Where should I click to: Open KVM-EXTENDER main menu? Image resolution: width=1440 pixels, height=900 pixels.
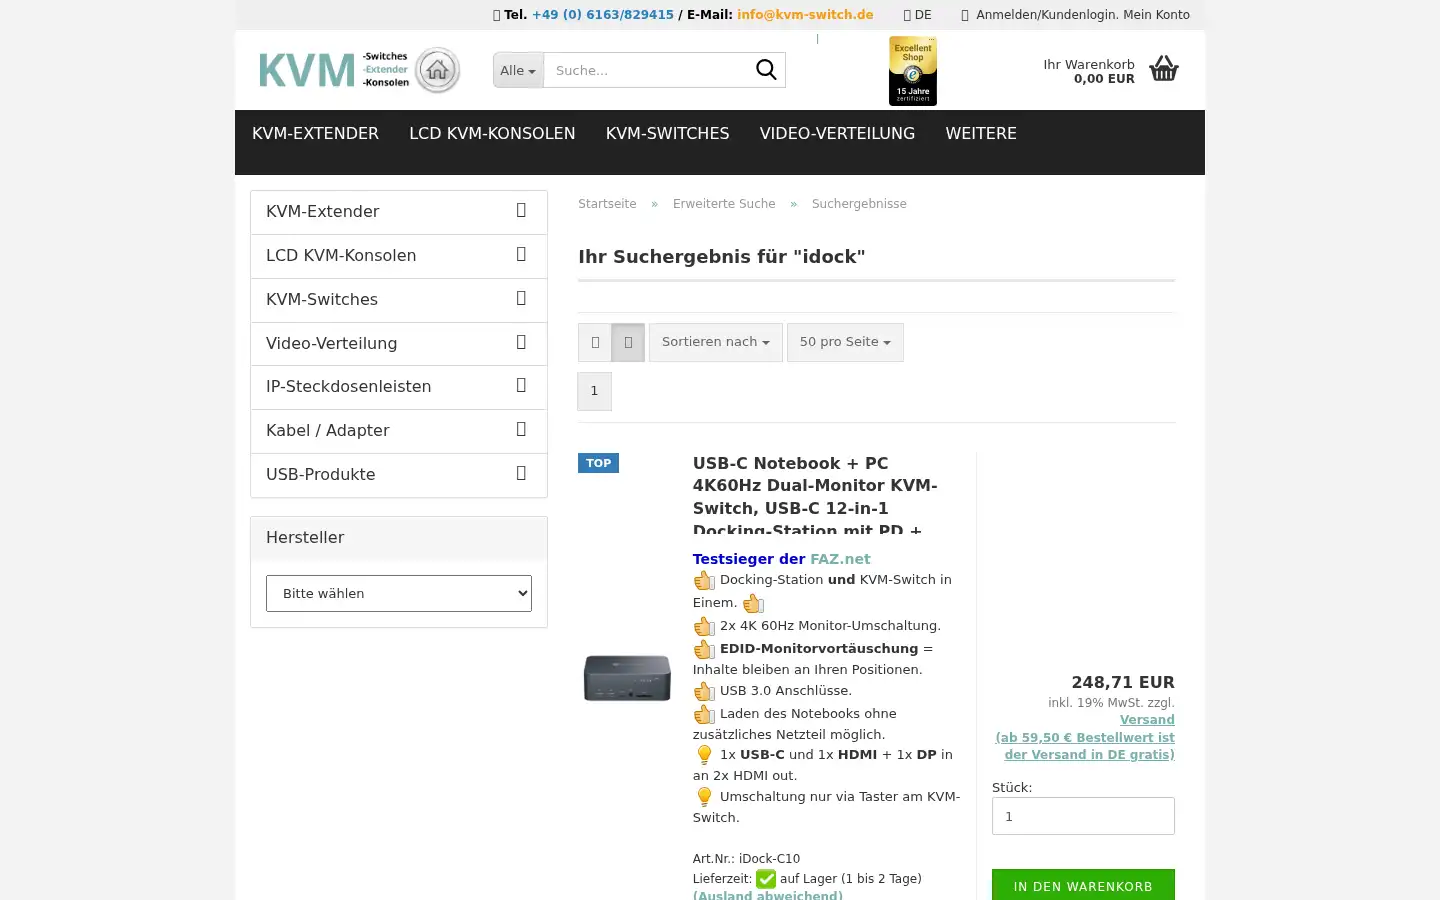click(x=315, y=133)
